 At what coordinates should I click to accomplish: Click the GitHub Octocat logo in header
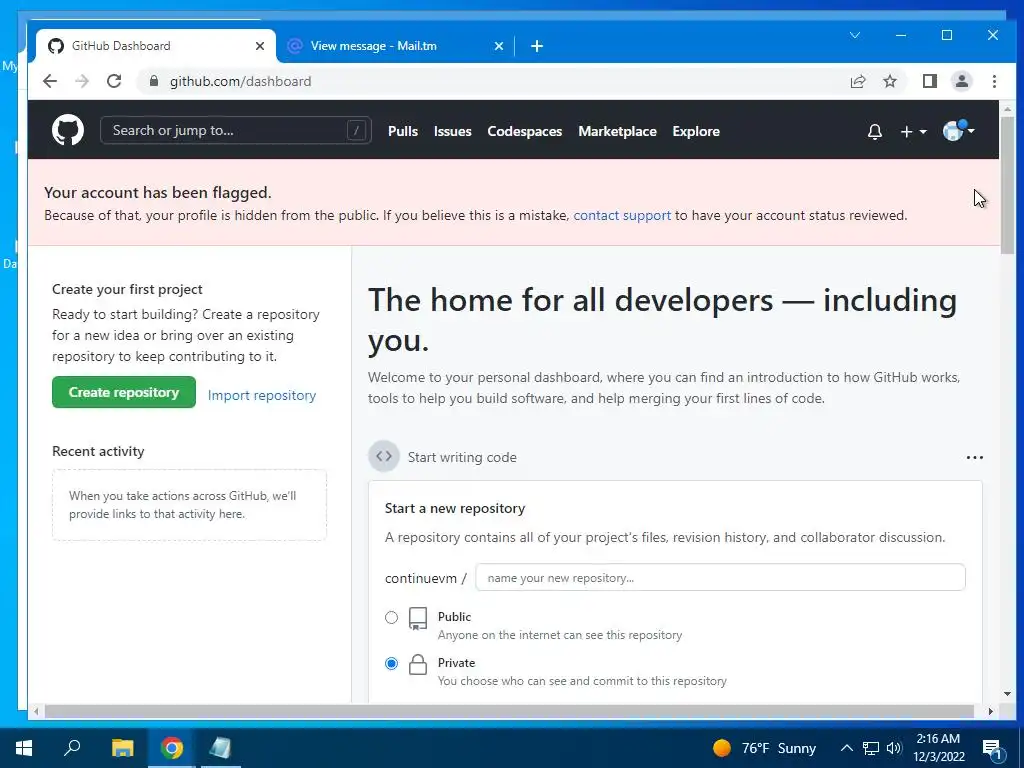pyautogui.click(x=68, y=130)
